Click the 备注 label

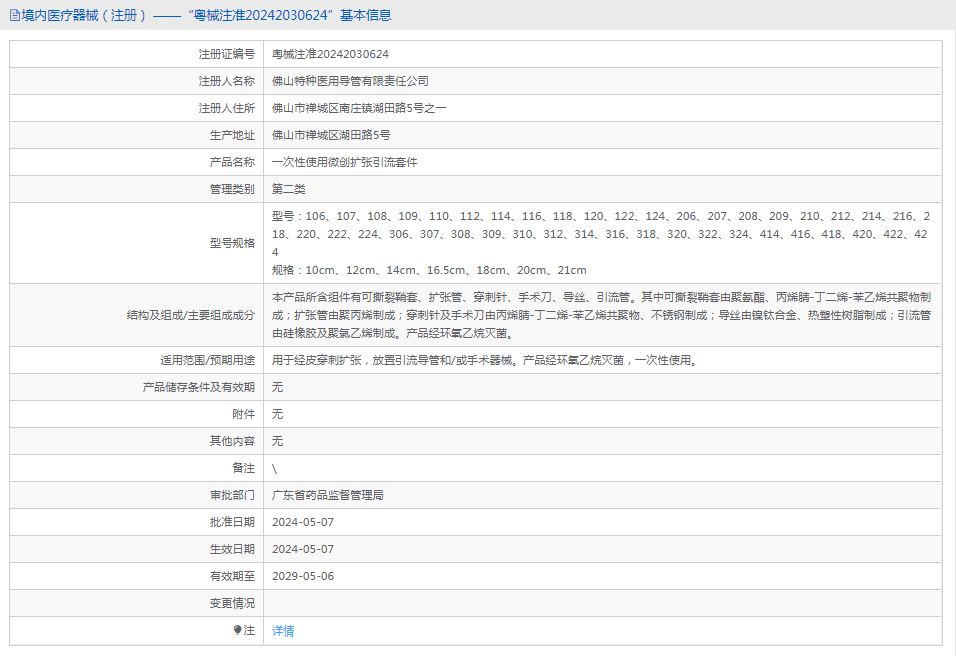(x=243, y=468)
